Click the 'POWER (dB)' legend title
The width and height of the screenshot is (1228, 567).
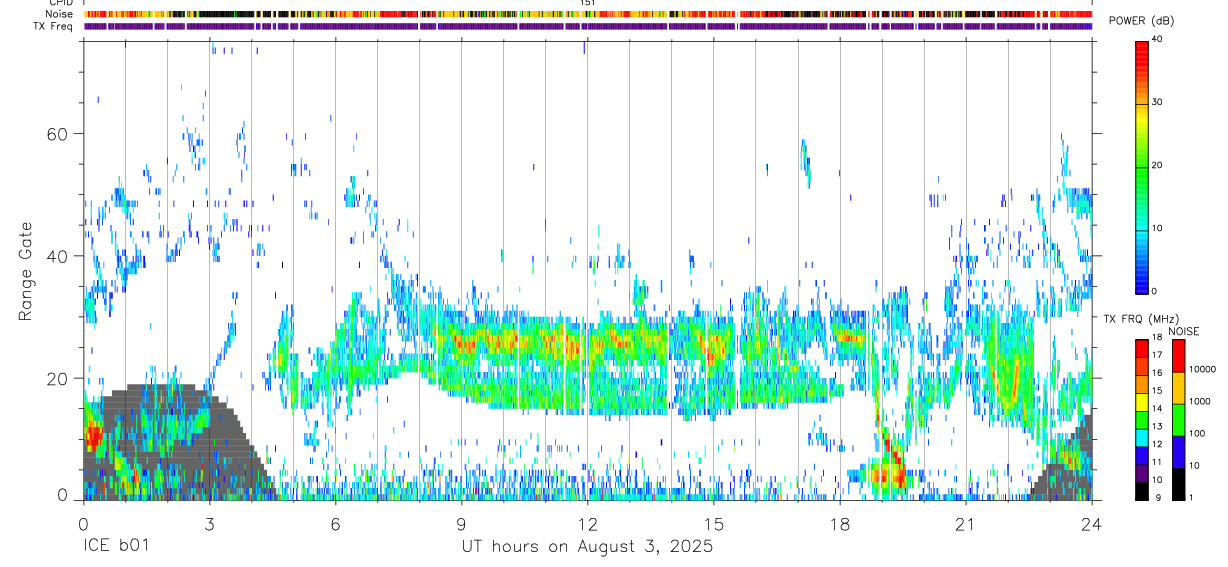[1143, 22]
